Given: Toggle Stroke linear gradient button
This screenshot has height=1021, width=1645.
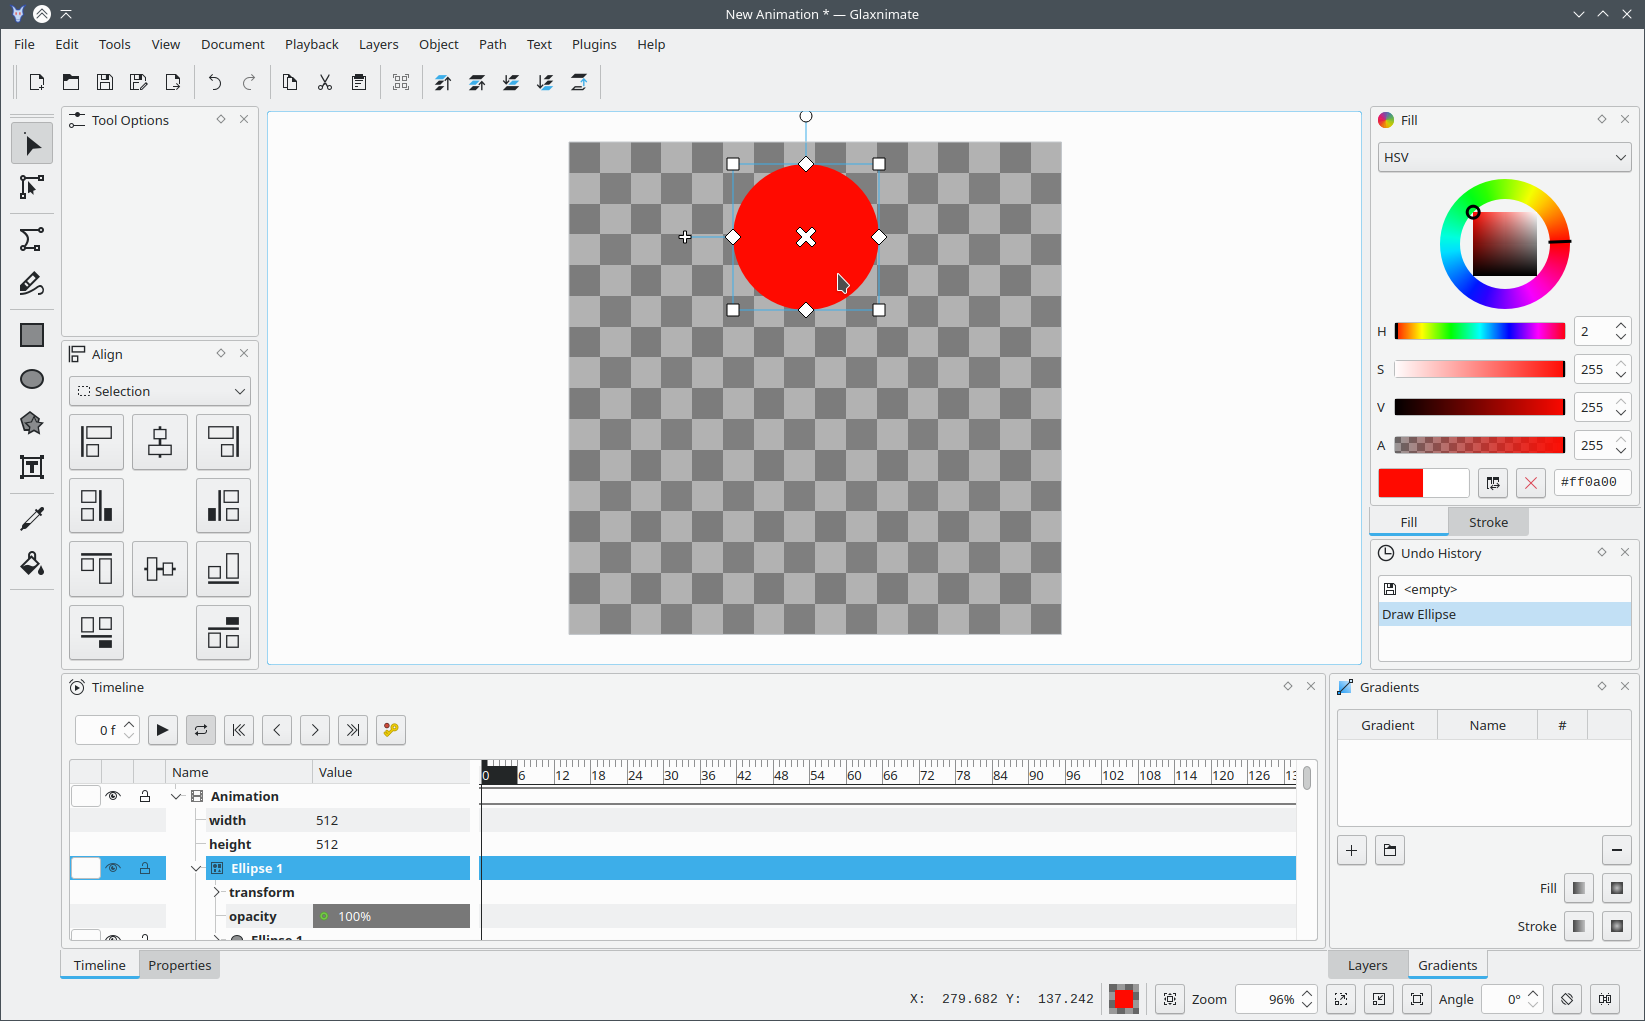Looking at the screenshot, I should pyautogui.click(x=1579, y=926).
